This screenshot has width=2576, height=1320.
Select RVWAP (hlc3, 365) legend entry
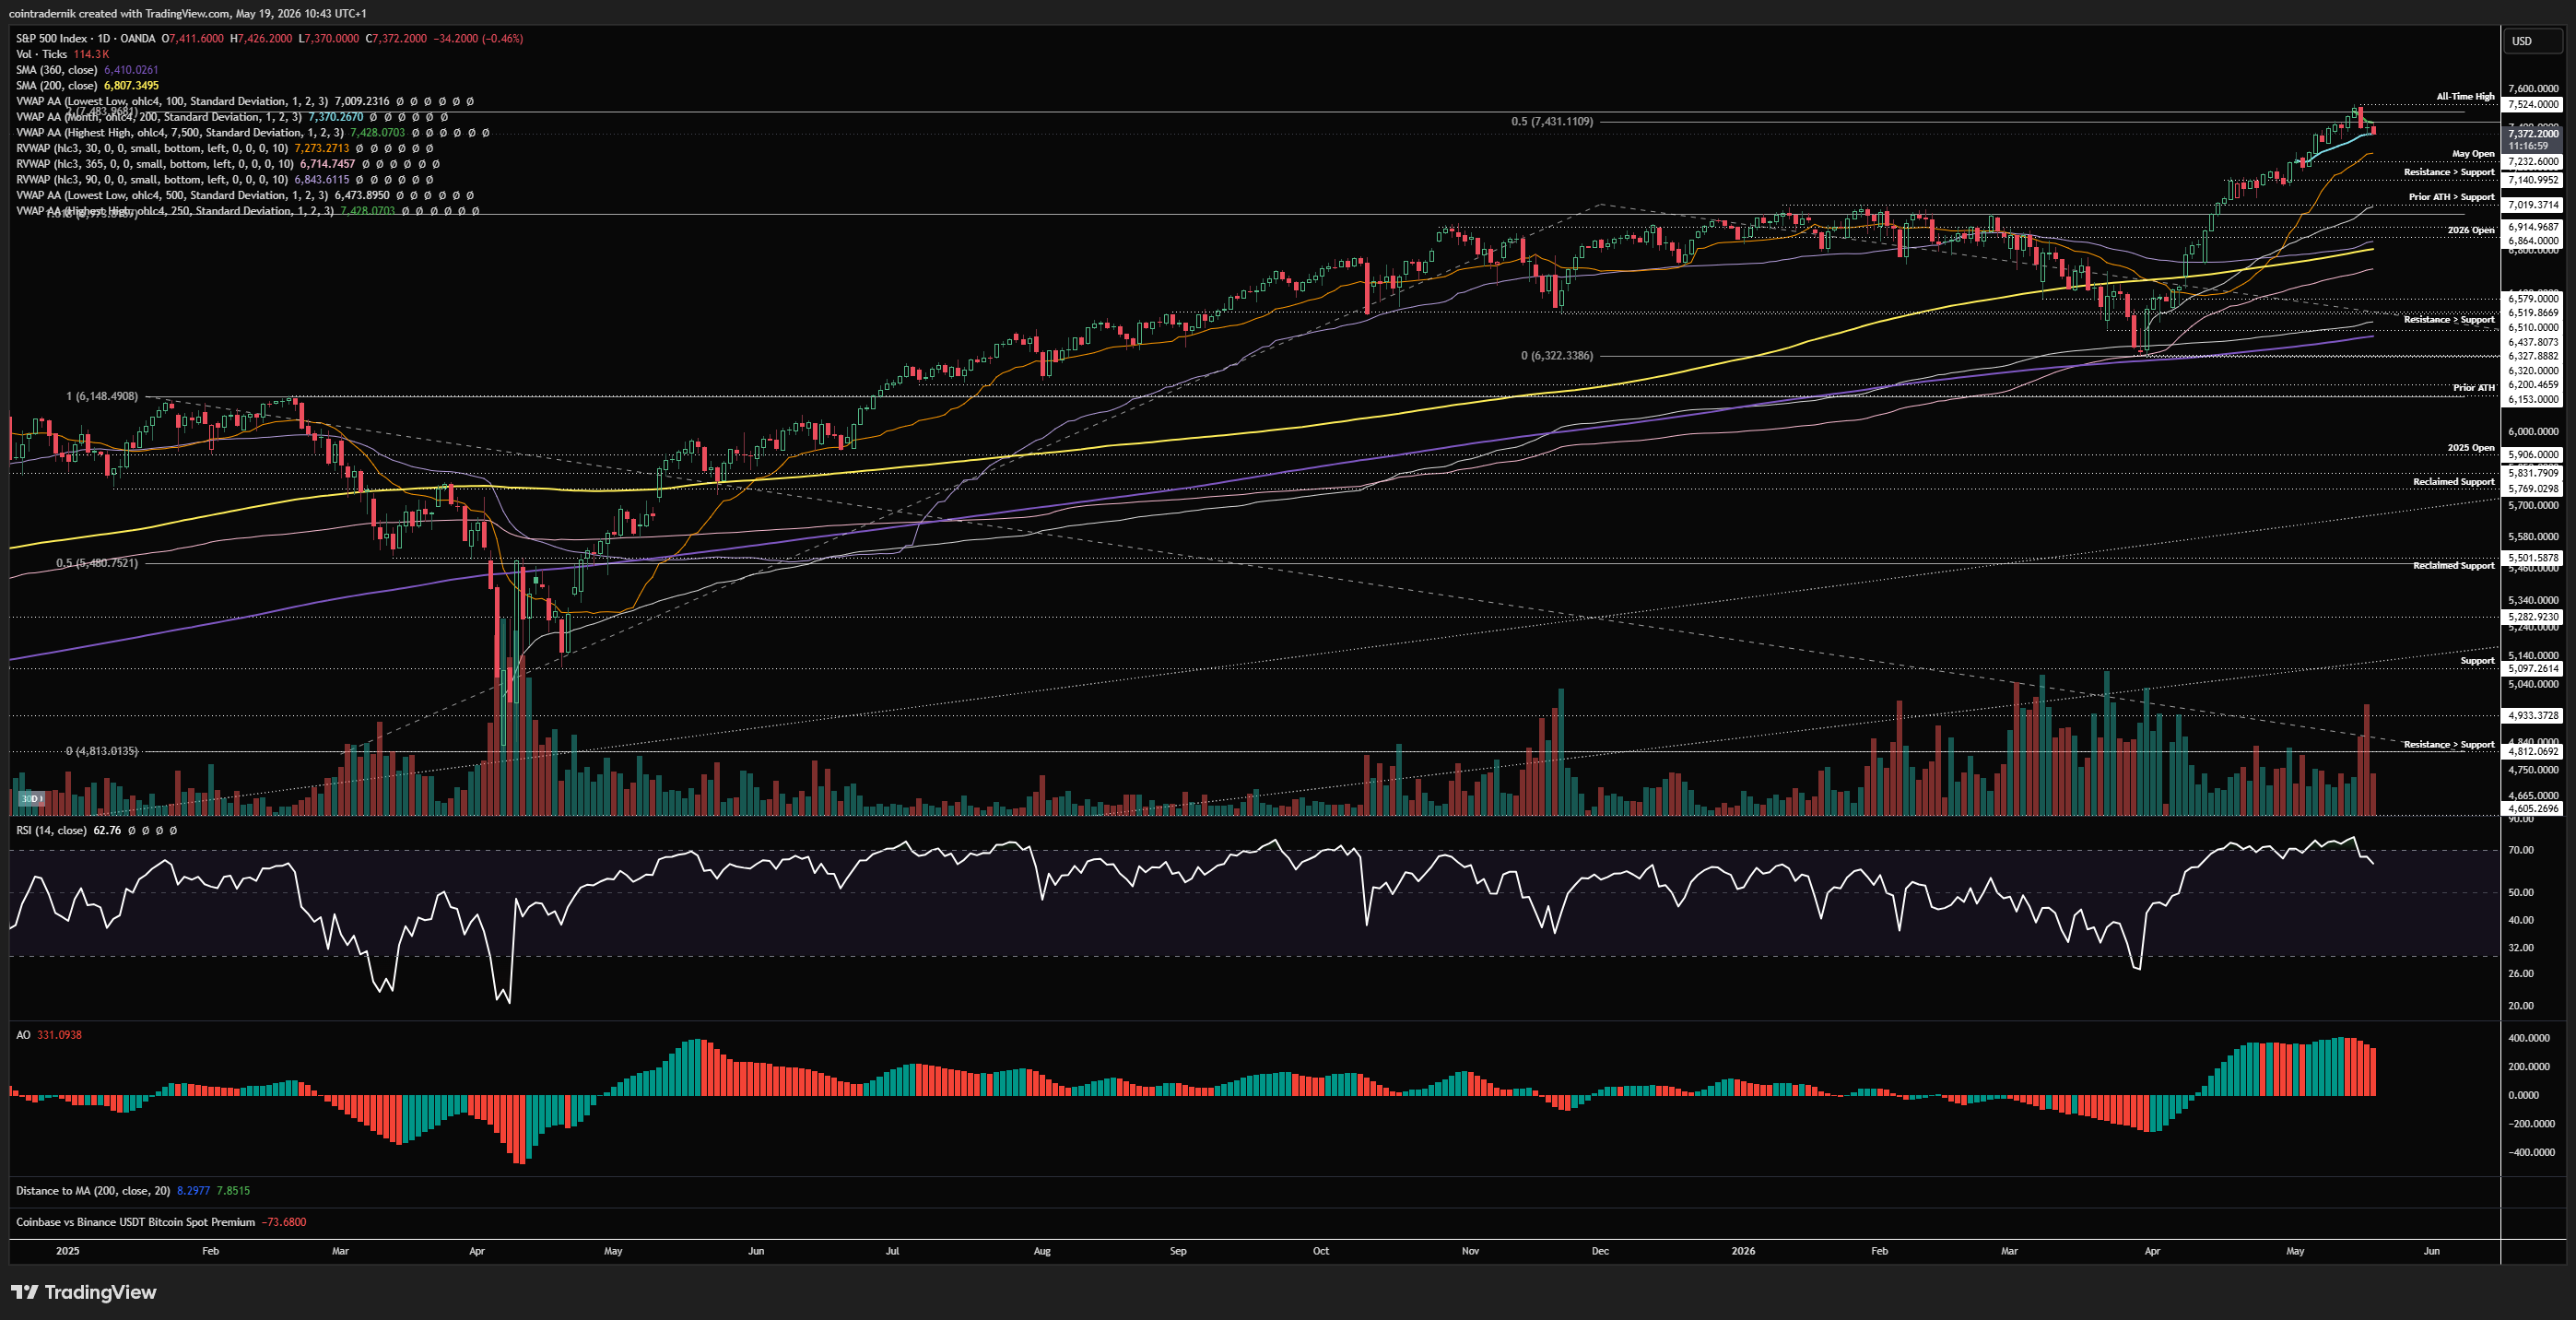pos(228,164)
